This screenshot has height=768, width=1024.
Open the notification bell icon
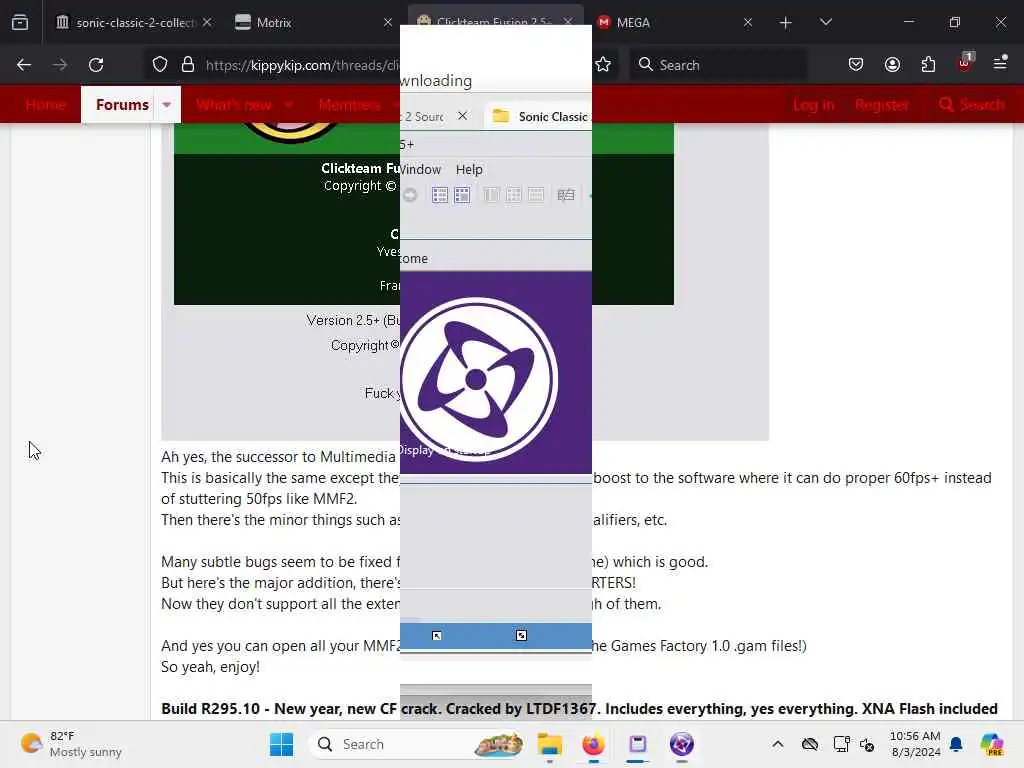956,744
